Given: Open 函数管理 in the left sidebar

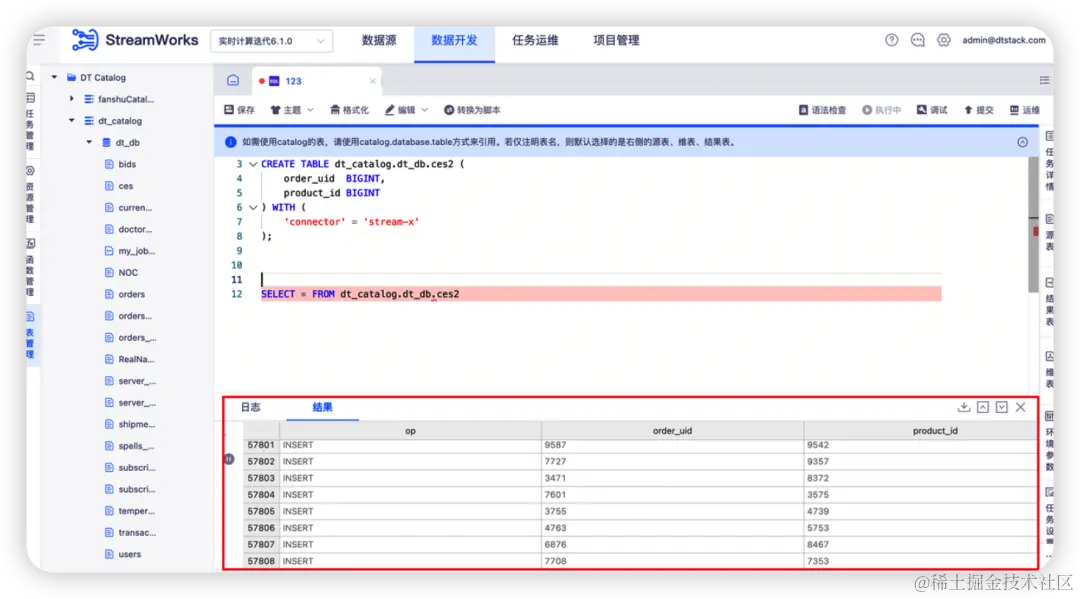Looking at the screenshot, I should [x=30, y=267].
